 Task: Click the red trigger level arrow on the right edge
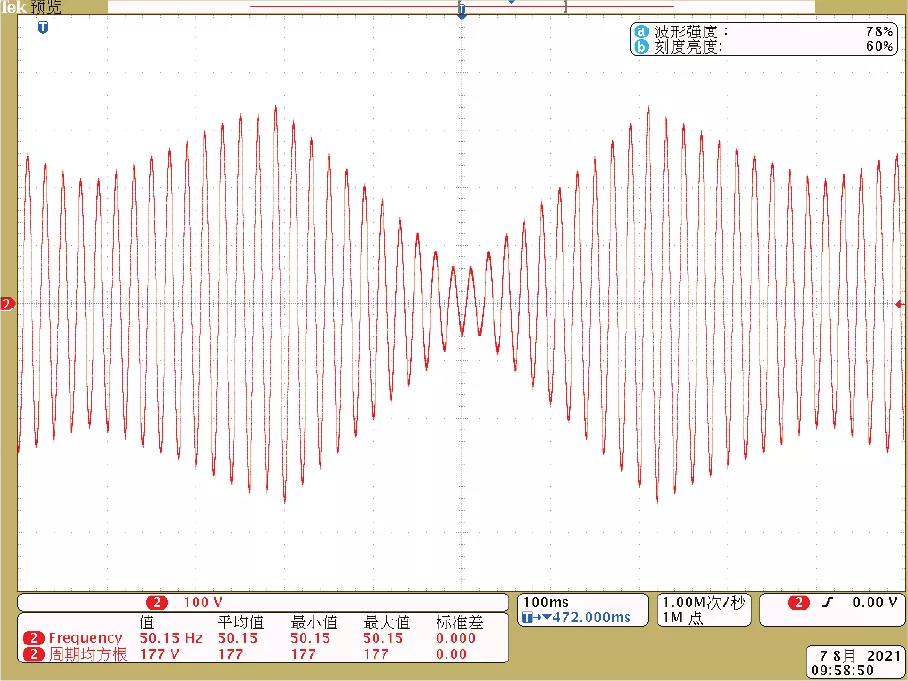[899, 304]
